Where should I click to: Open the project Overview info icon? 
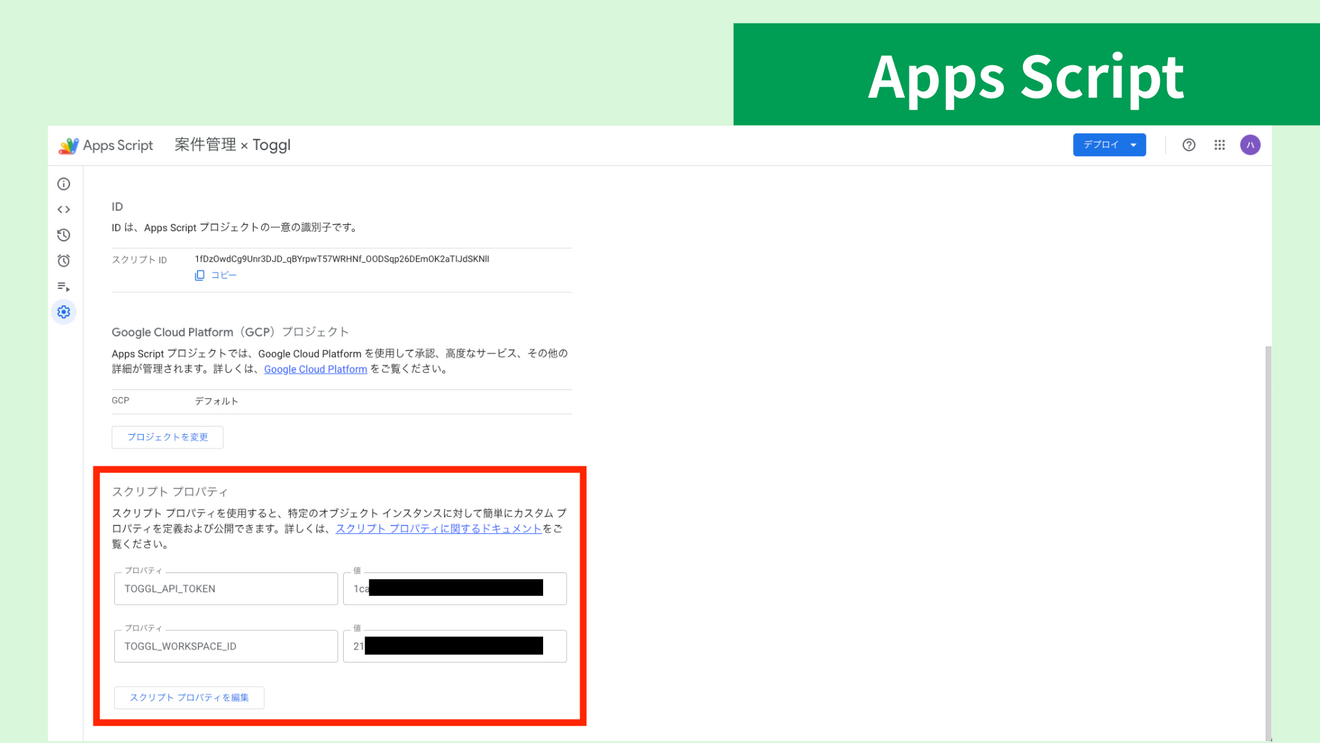pos(64,184)
